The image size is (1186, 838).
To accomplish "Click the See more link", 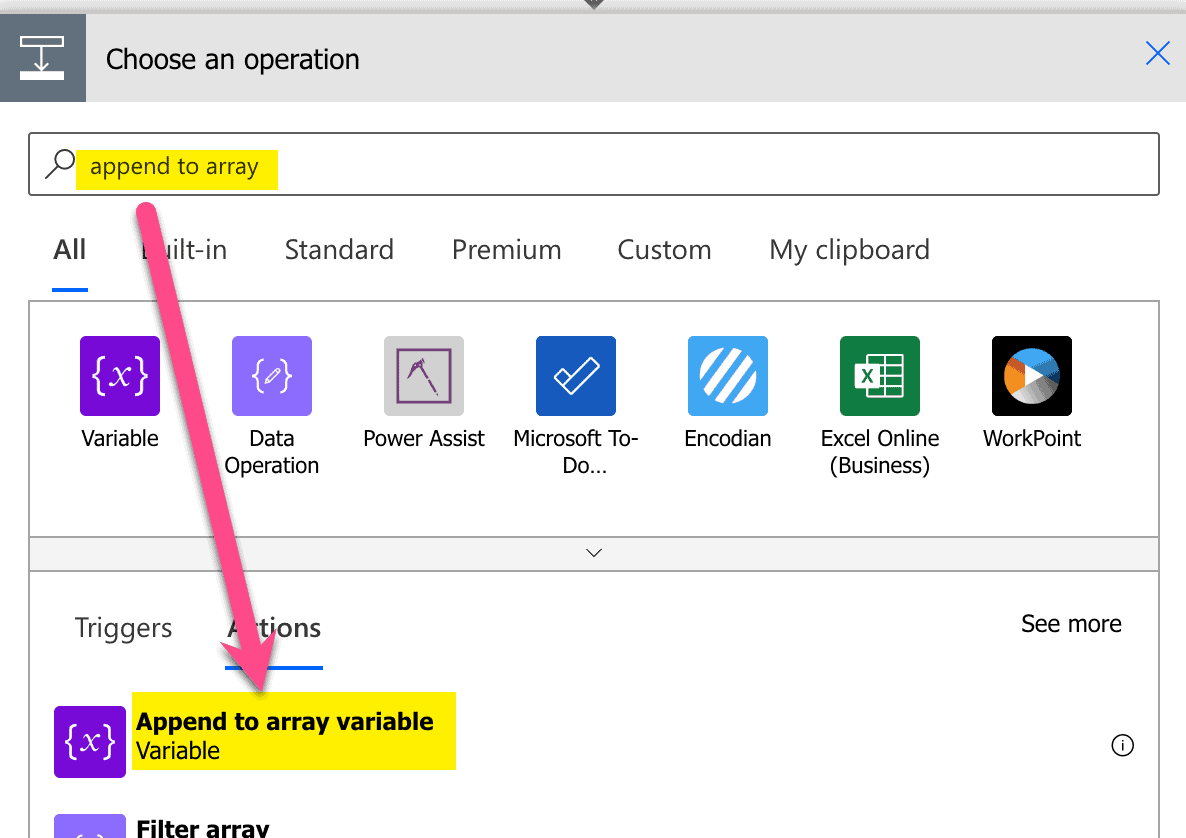I will (1071, 623).
